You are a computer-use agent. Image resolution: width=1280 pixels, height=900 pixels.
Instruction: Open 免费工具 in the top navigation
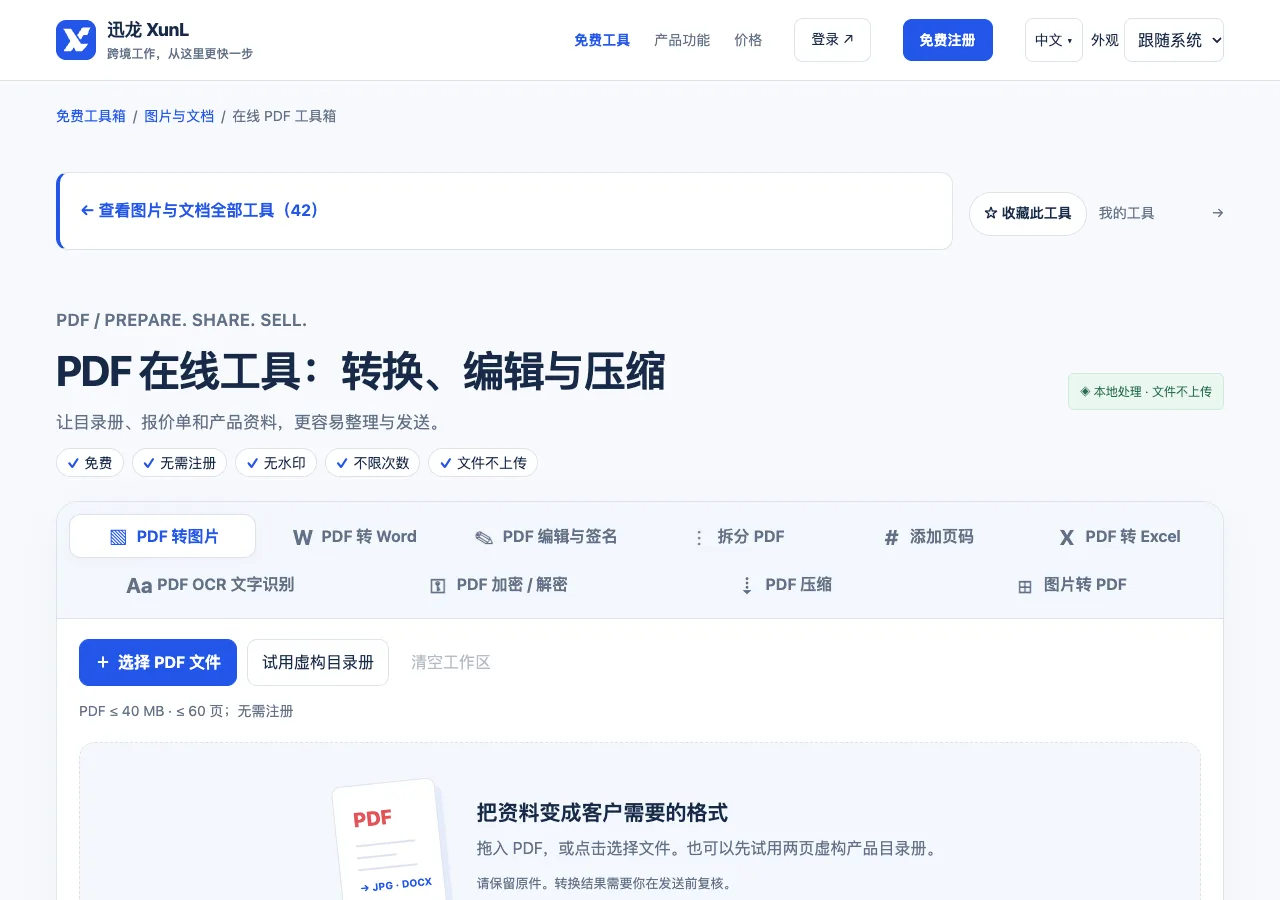[x=602, y=40]
